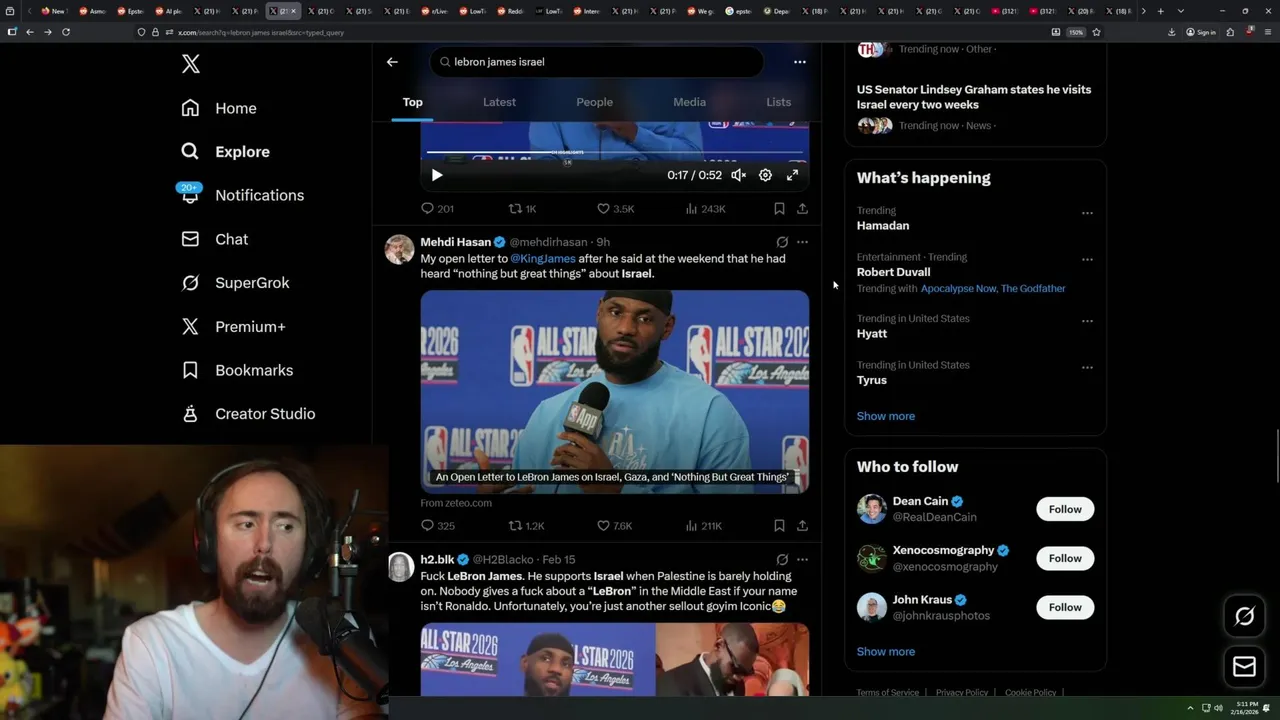Screen dimensions: 1280x720
Task: Open the 'From zeteo.com' source link
Action: click(456, 503)
